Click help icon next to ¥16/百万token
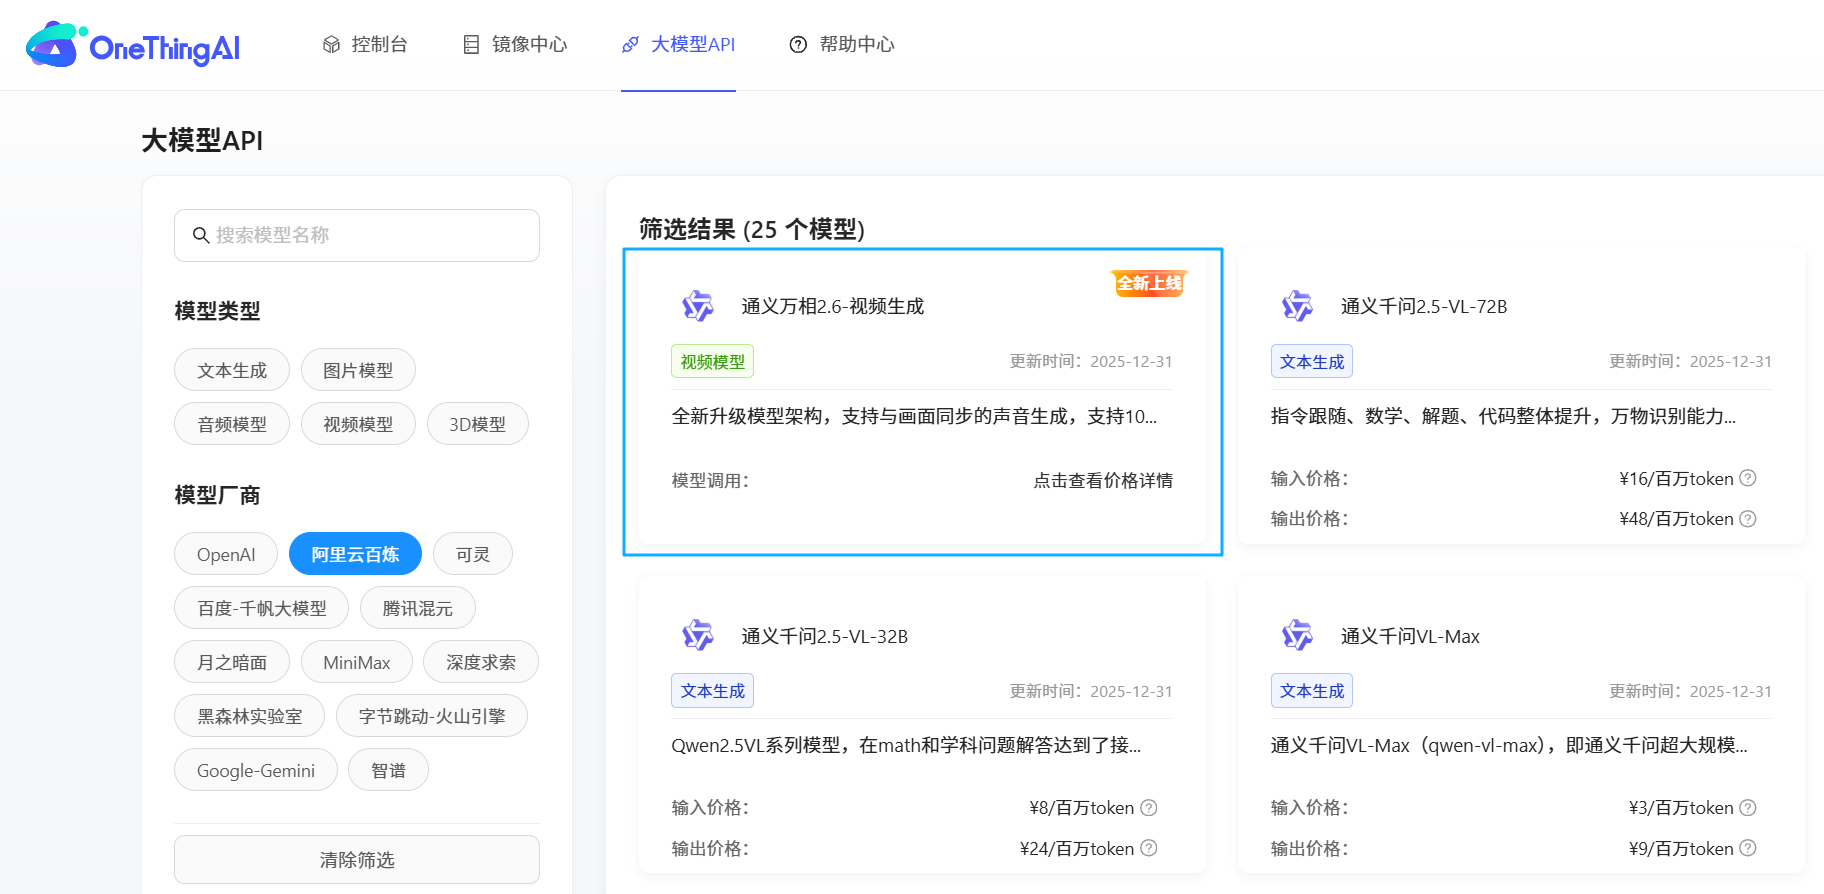Screen dimensions: 1824x894 (x=1748, y=478)
